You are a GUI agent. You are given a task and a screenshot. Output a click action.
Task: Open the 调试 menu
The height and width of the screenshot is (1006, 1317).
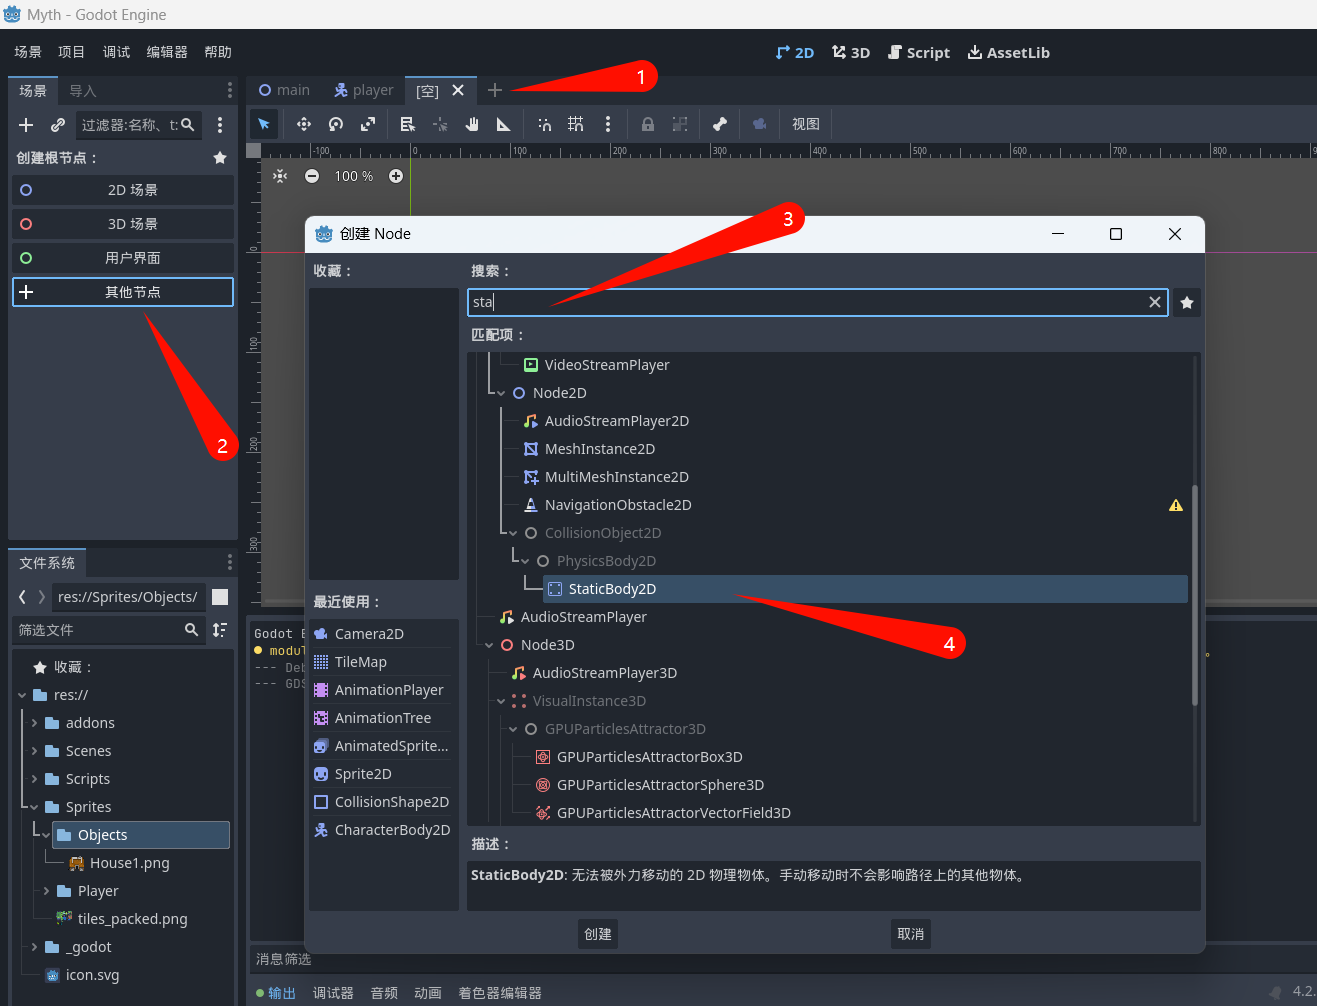[x=117, y=52]
